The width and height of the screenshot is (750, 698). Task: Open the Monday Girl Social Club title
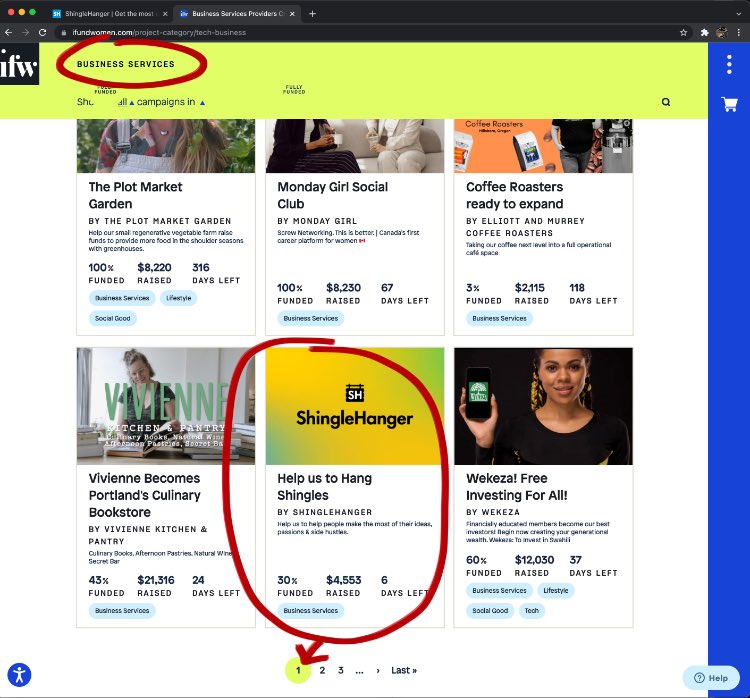coord(332,195)
